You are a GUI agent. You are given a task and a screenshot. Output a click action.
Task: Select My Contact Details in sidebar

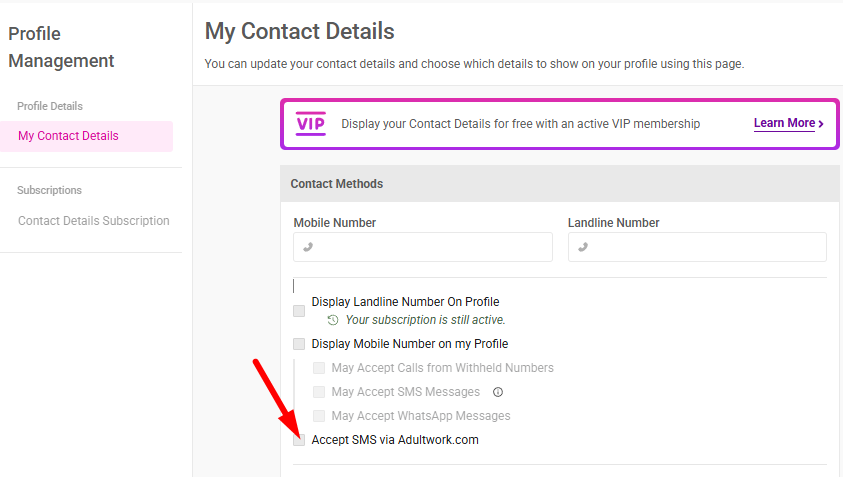tap(68, 136)
